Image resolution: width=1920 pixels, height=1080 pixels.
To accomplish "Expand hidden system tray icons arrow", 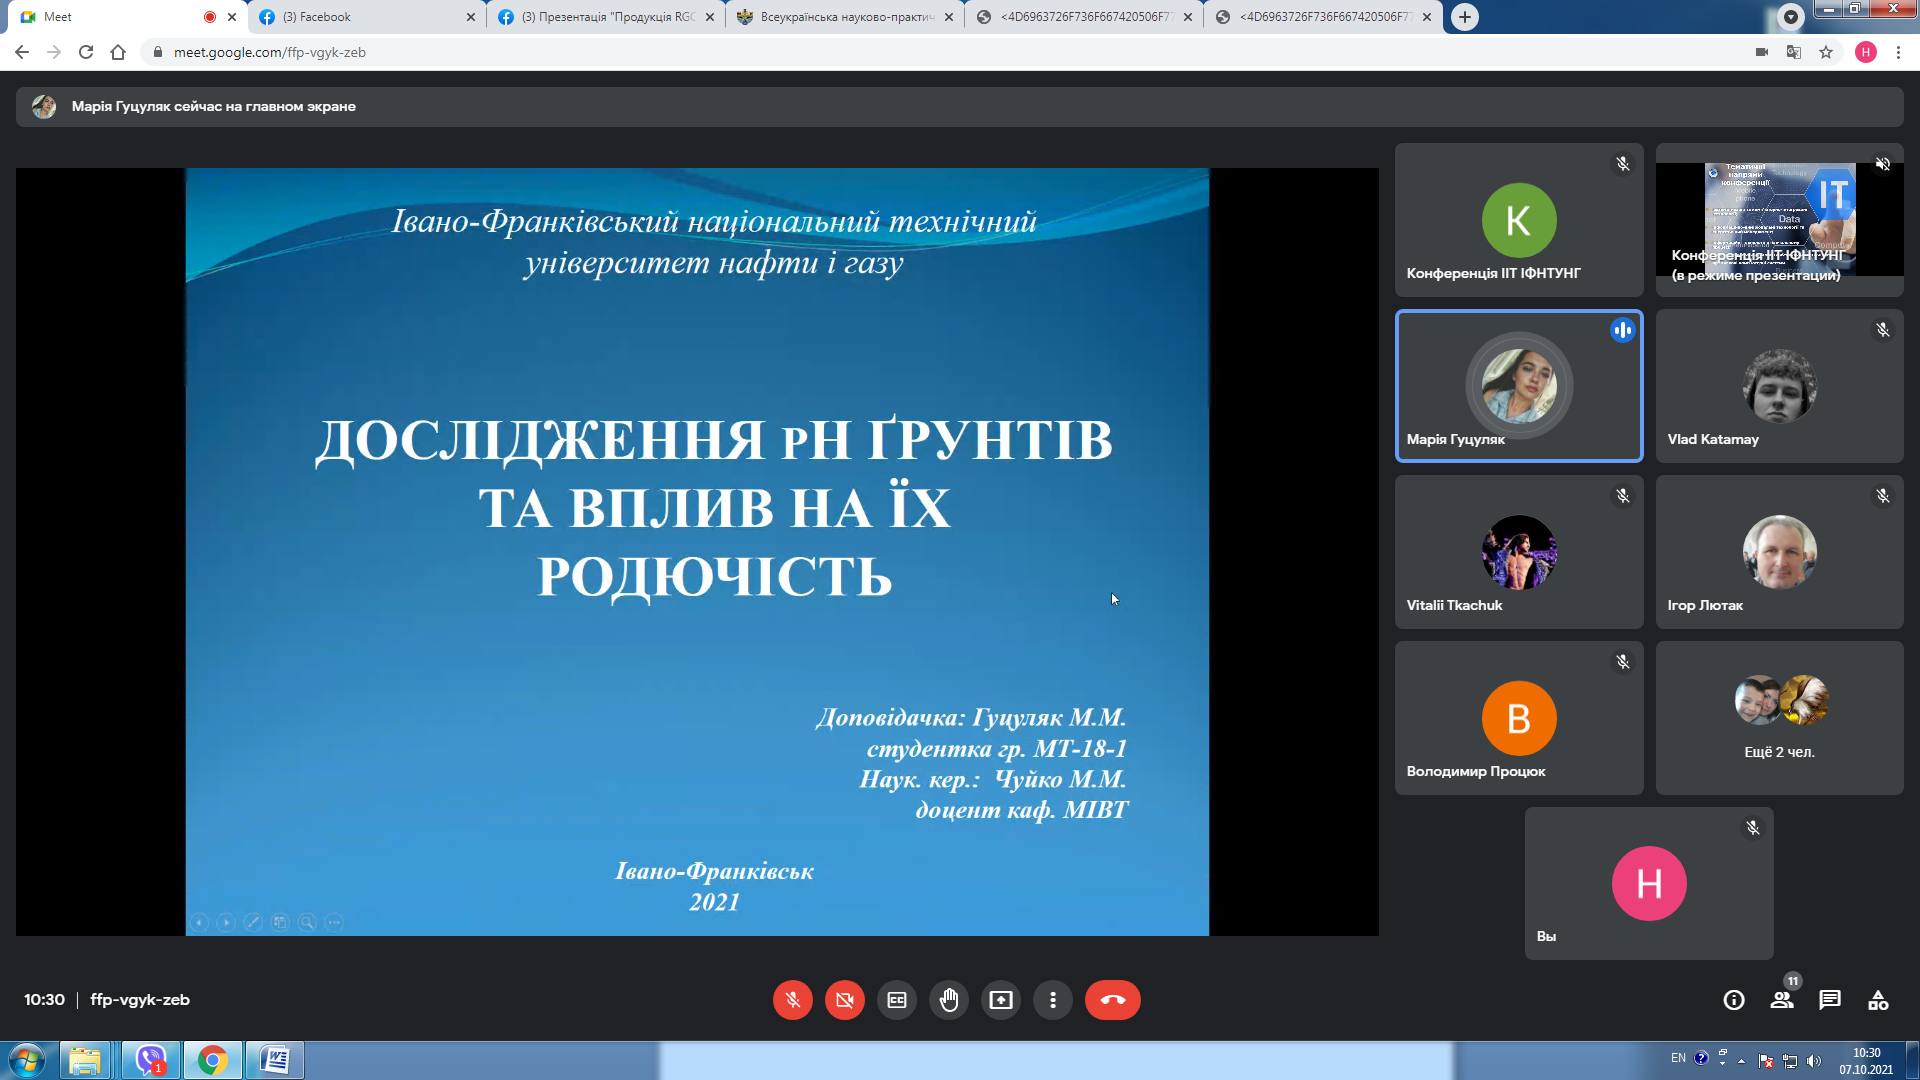I will click(x=1741, y=1061).
